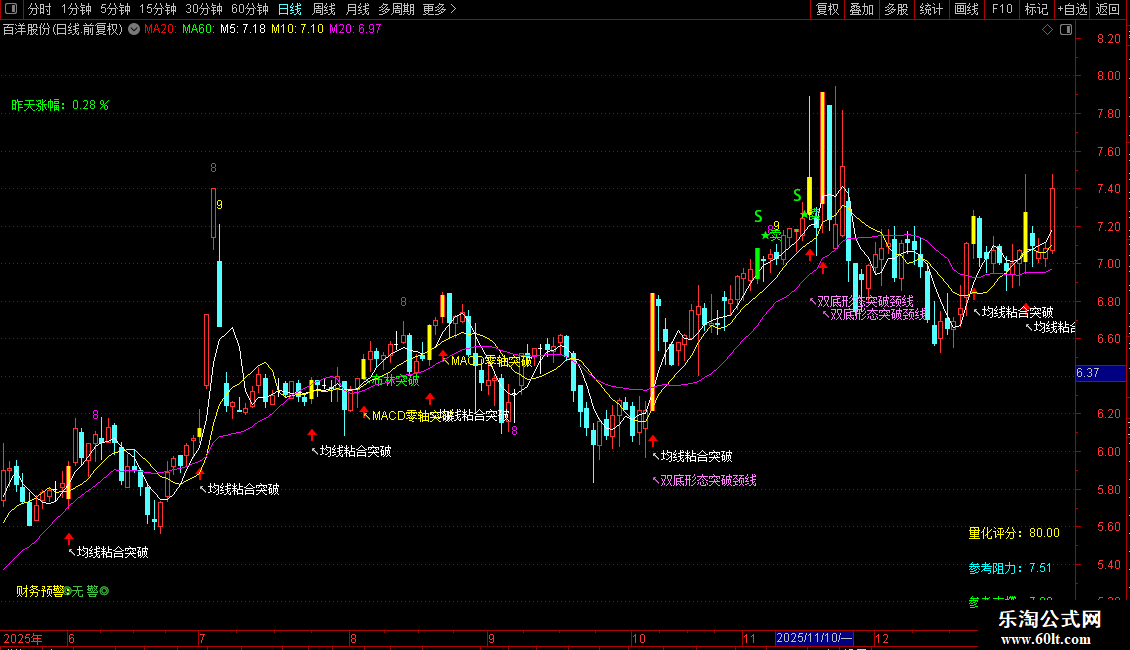Screen dimensions: 1130x650
Task: Click the 7.00 price axis label
Action: coord(1109,264)
